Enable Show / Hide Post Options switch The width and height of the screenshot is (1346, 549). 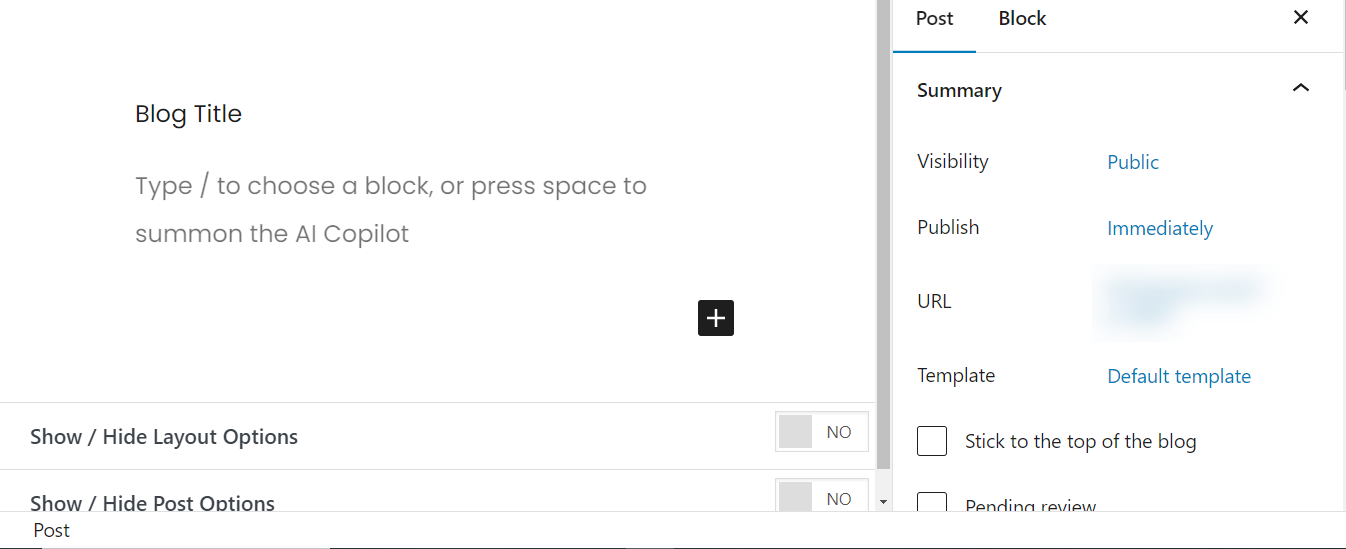coord(821,497)
